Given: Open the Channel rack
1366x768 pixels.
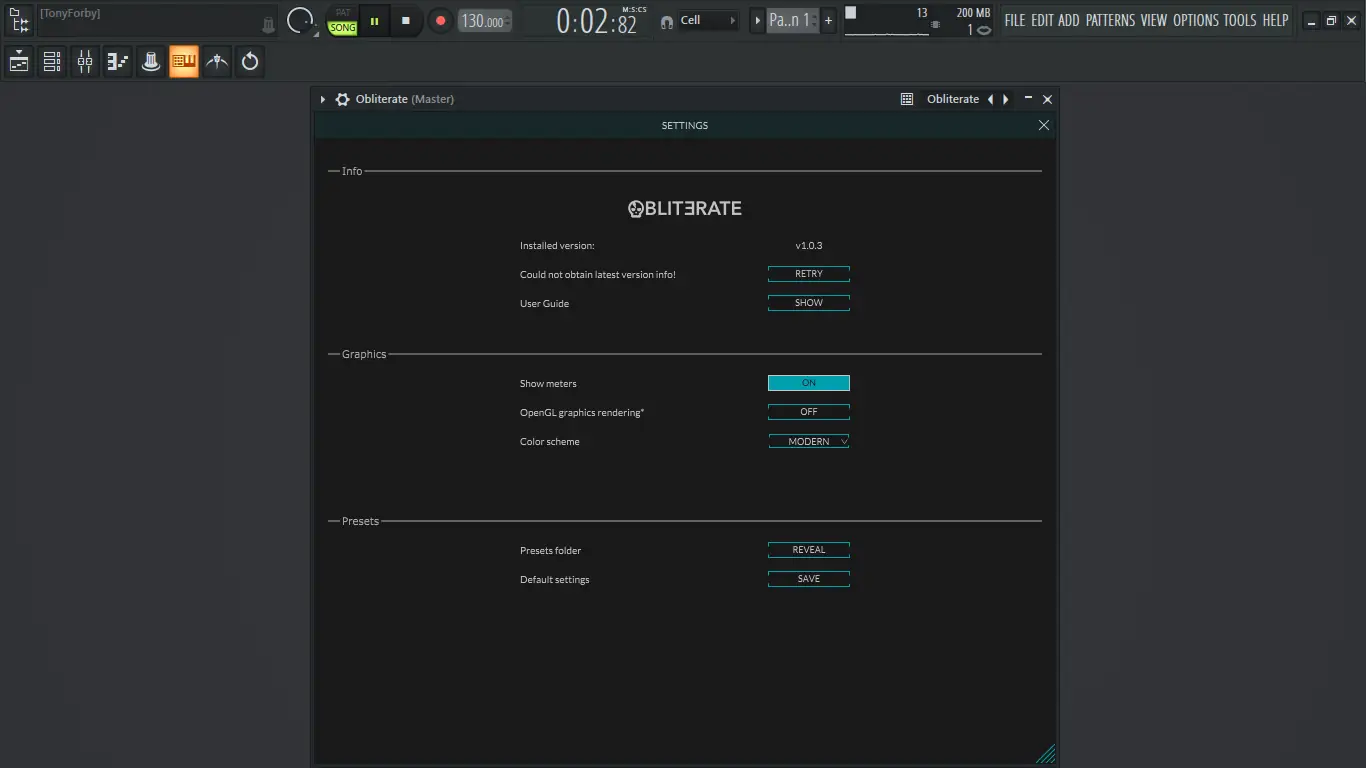Looking at the screenshot, I should click(x=51, y=61).
